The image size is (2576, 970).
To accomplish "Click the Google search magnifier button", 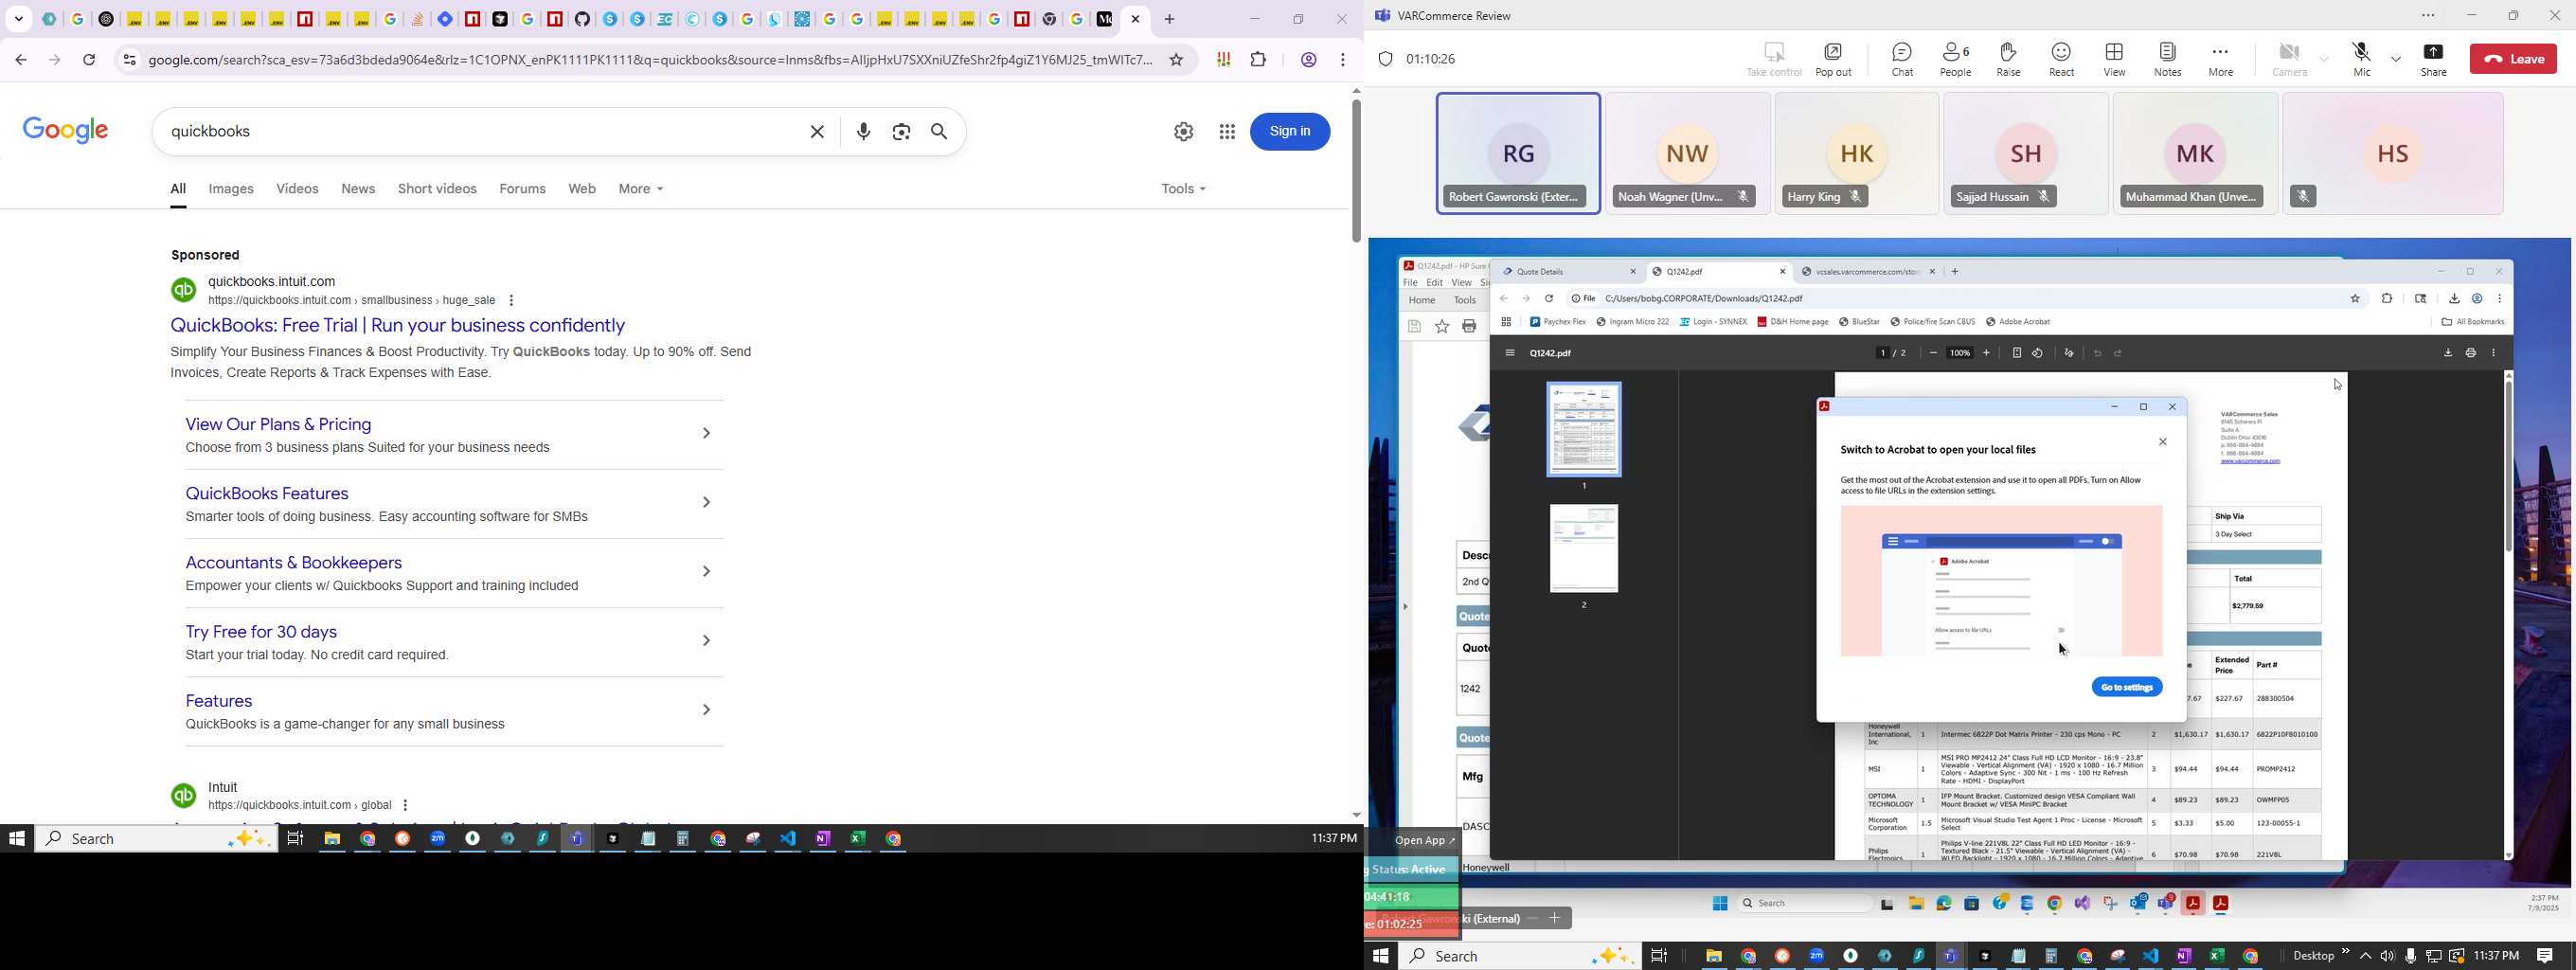I will click(940, 132).
